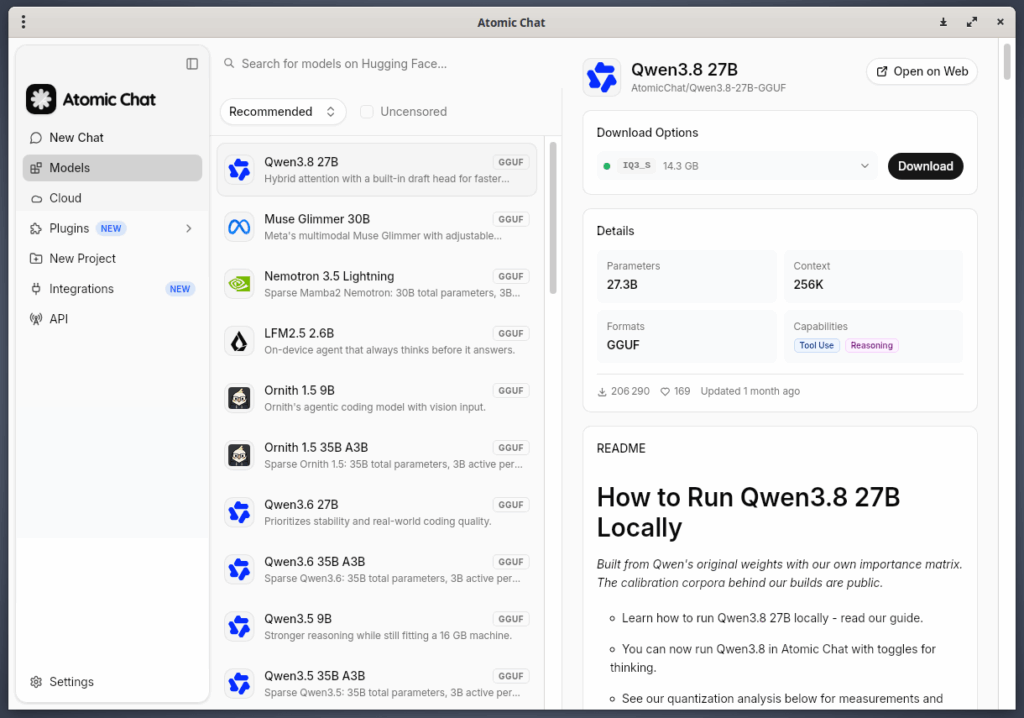The image size is (1024, 718).
Task: Click the Ornith 1.5 9B avatar icon
Action: point(239,398)
